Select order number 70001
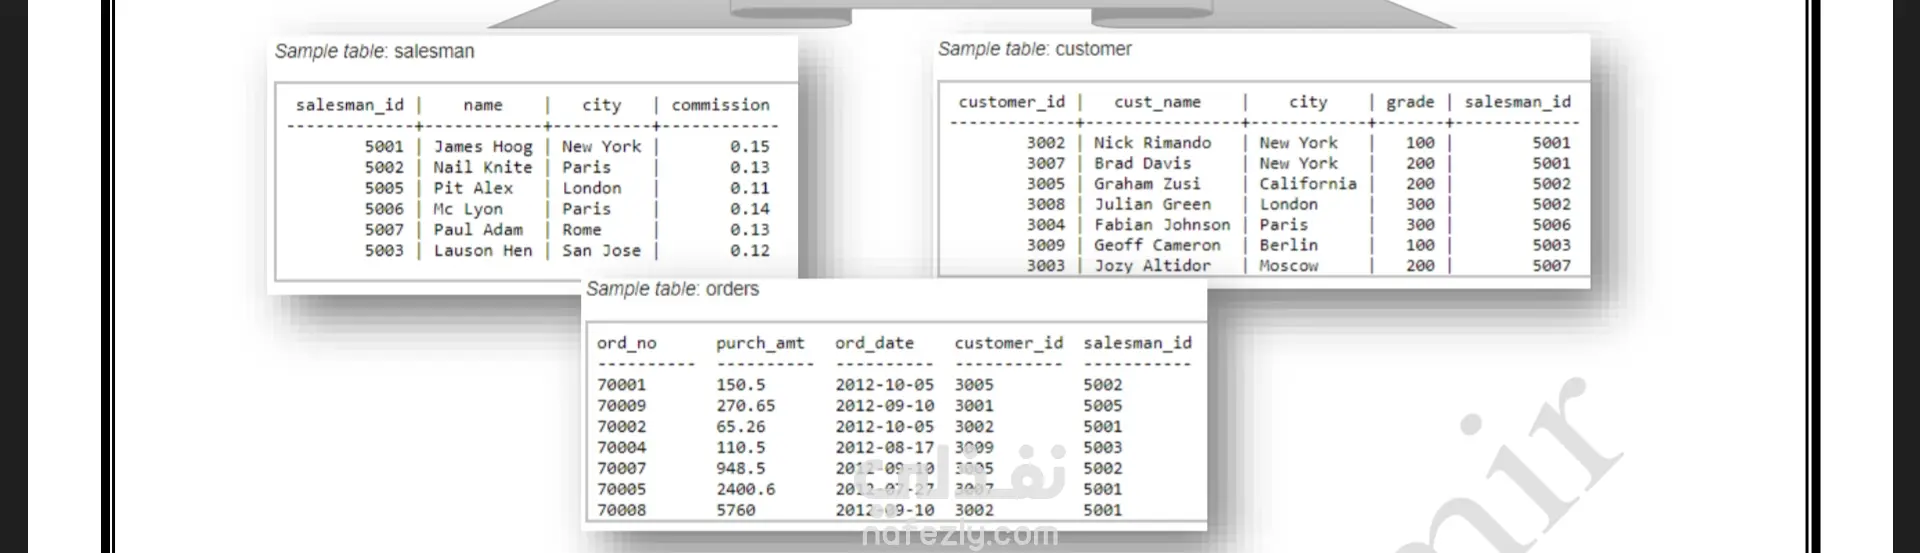Image resolution: width=1920 pixels, height=553 pixels. [x=621, y=385]
